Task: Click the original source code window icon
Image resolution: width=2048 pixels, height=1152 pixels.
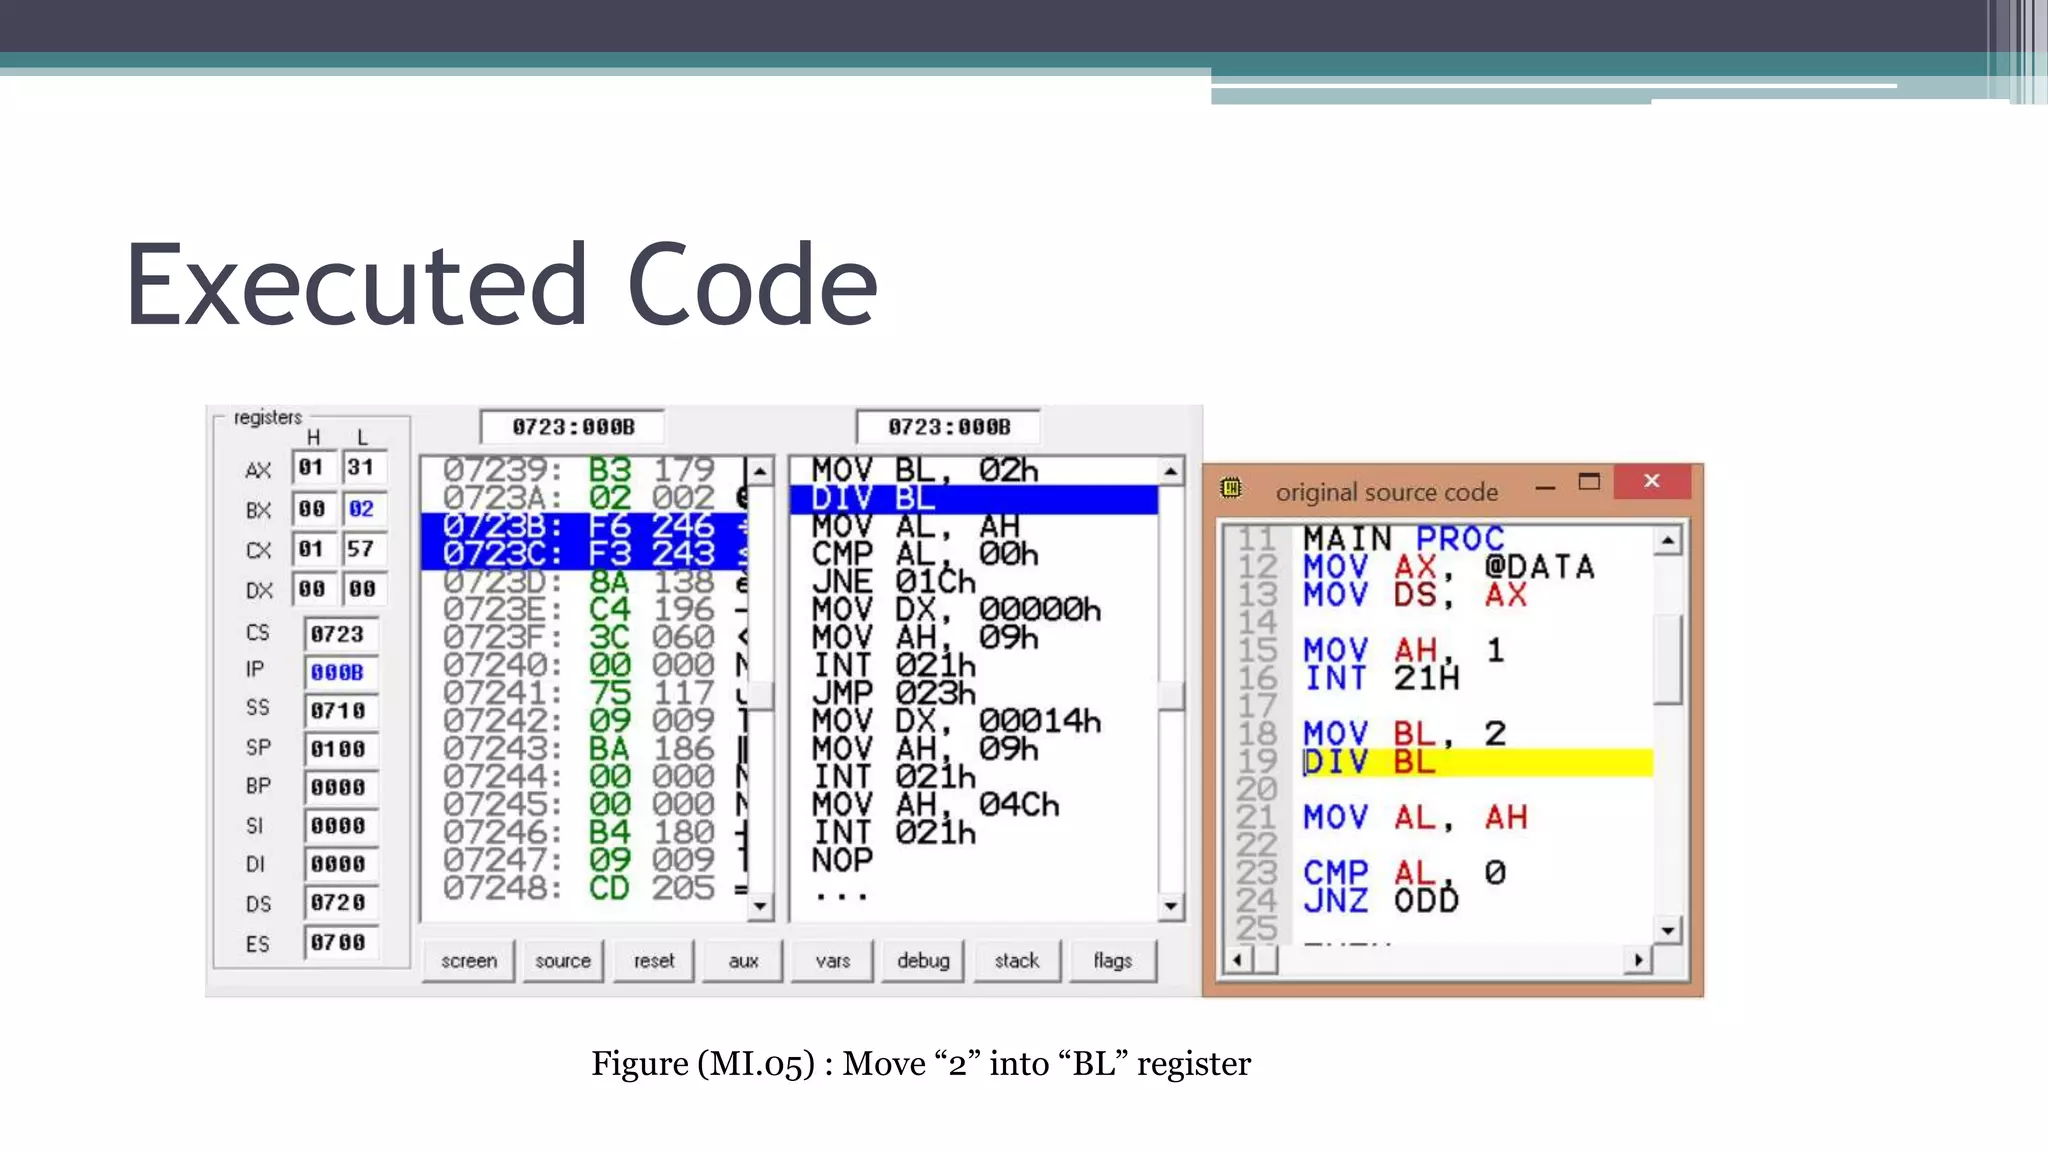Action: coord(1231,488)
